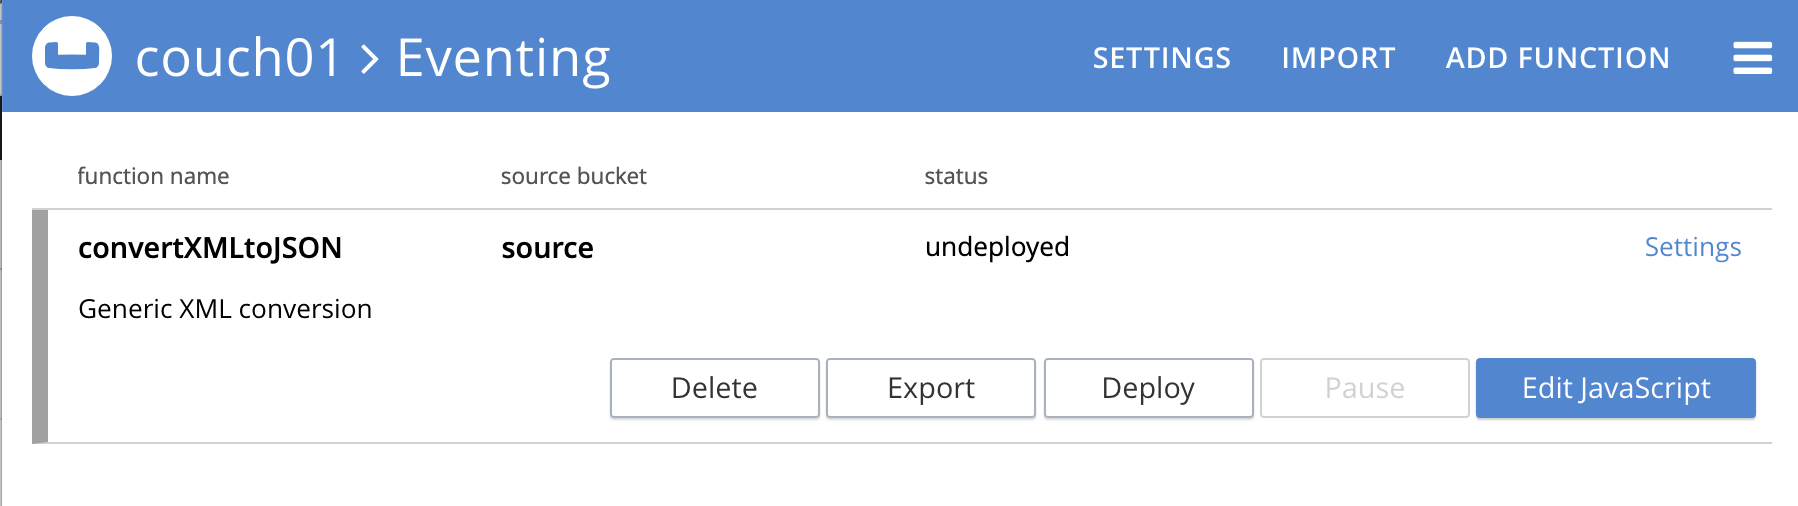Click the 'source bucket' column header
This screenshot has height=506, width=1798.
573,176
